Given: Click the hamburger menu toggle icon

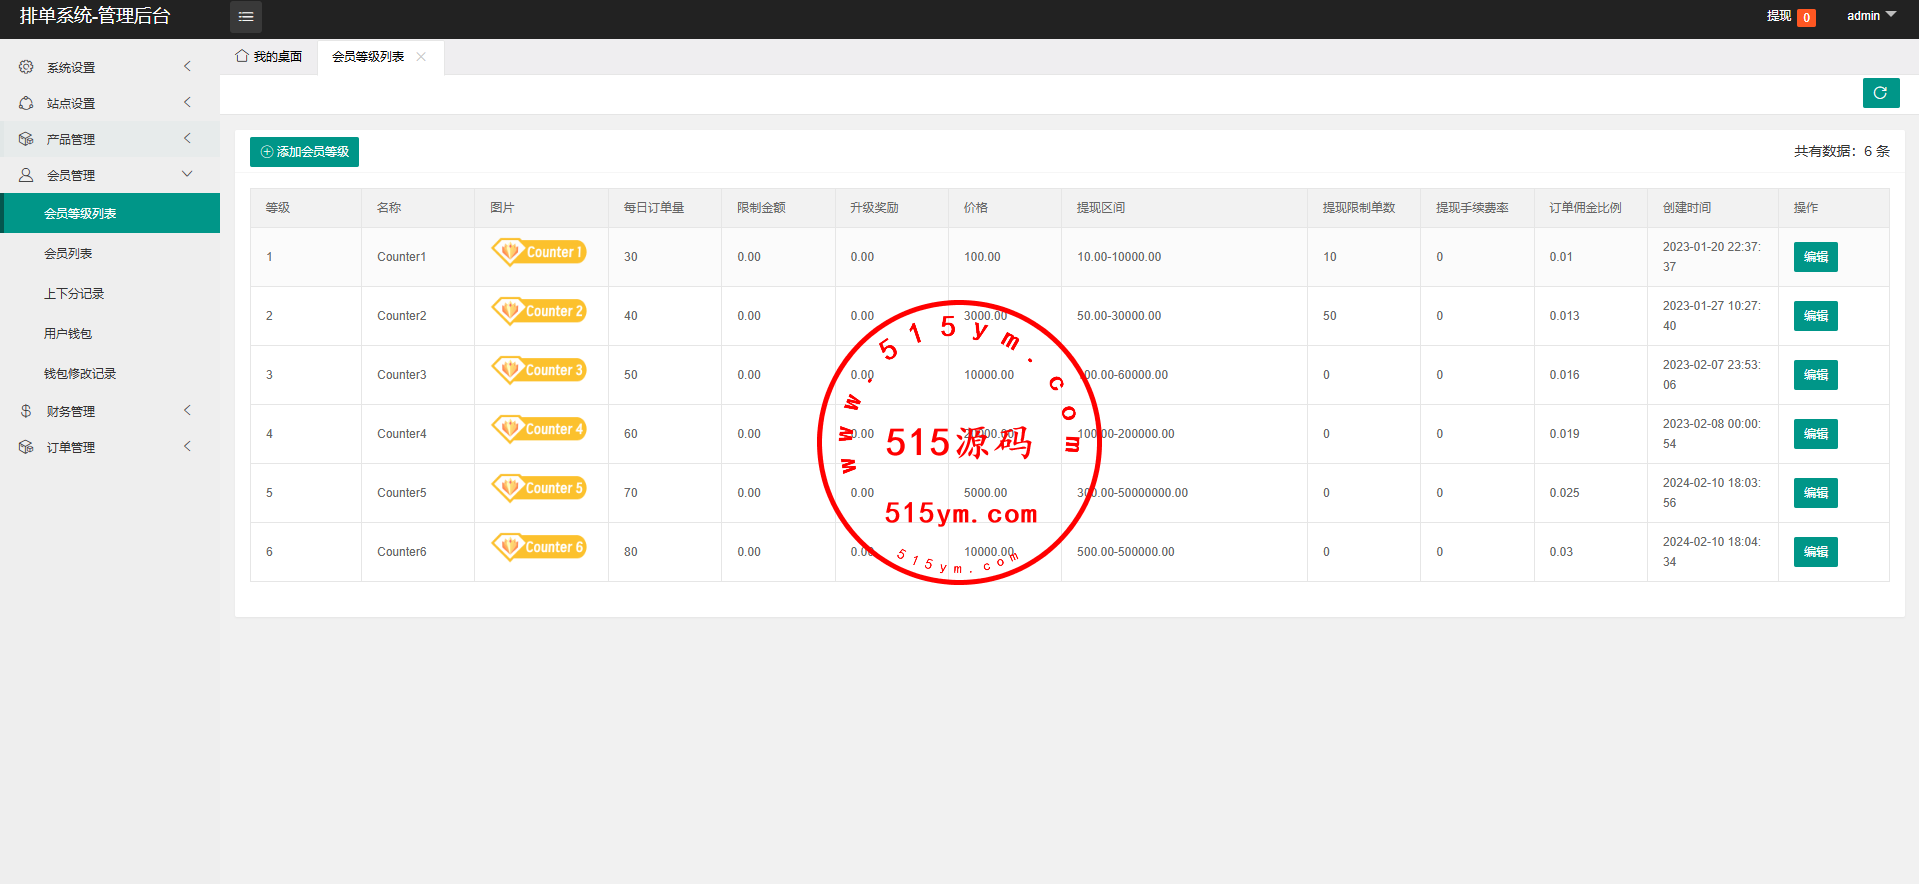Looking at the screenshot, I should coord(245,17).
